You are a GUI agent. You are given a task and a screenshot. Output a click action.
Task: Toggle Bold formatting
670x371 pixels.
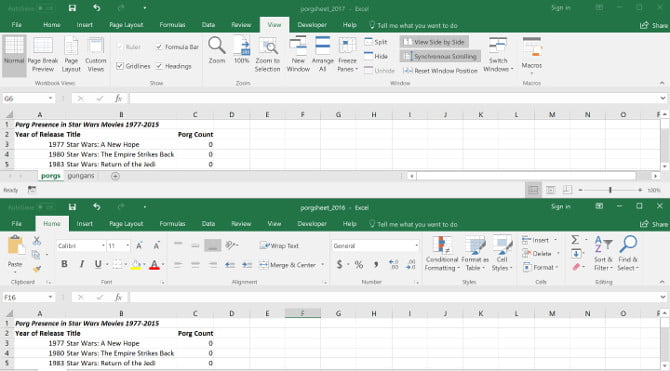pyautogui.click(x=64, y=264)
